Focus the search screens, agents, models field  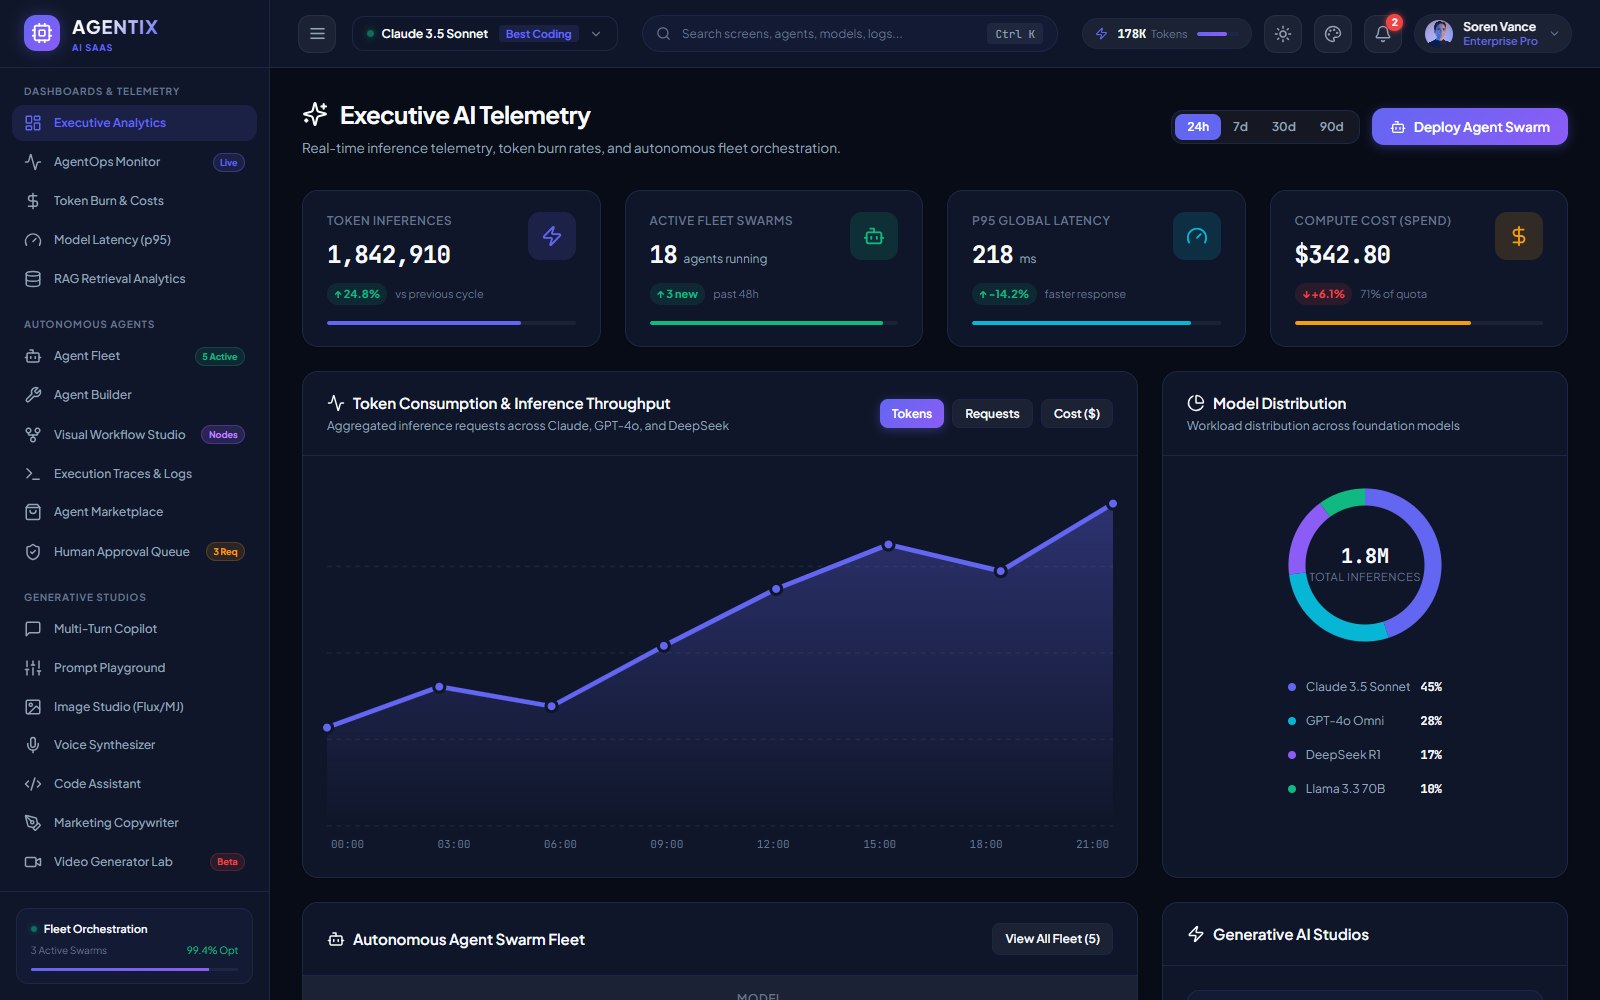coord(849,34)
